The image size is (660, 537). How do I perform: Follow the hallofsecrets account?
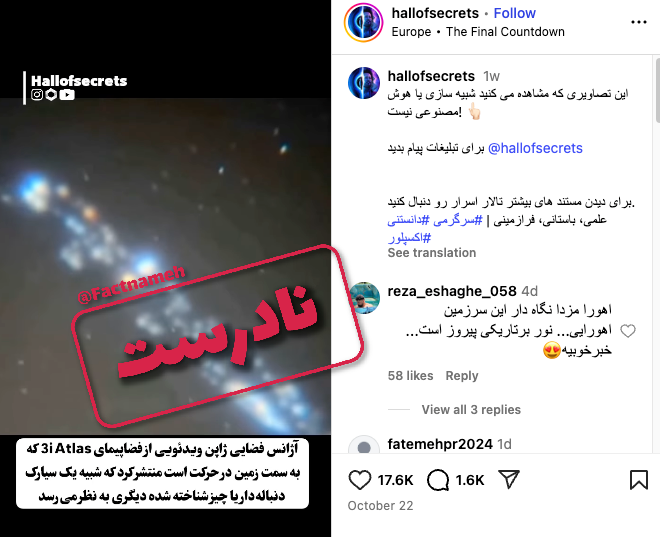(514, 13)
